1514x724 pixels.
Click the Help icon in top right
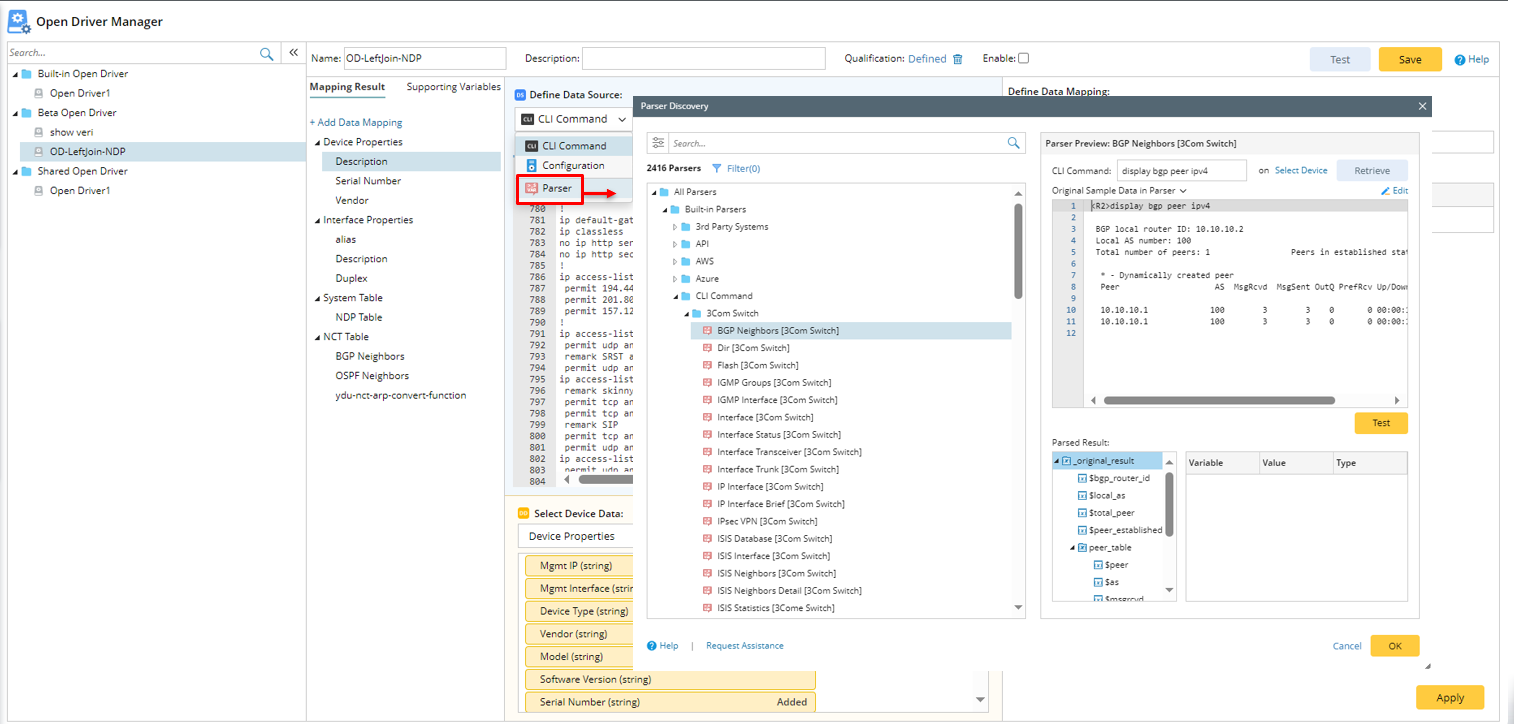point(1460,60)
